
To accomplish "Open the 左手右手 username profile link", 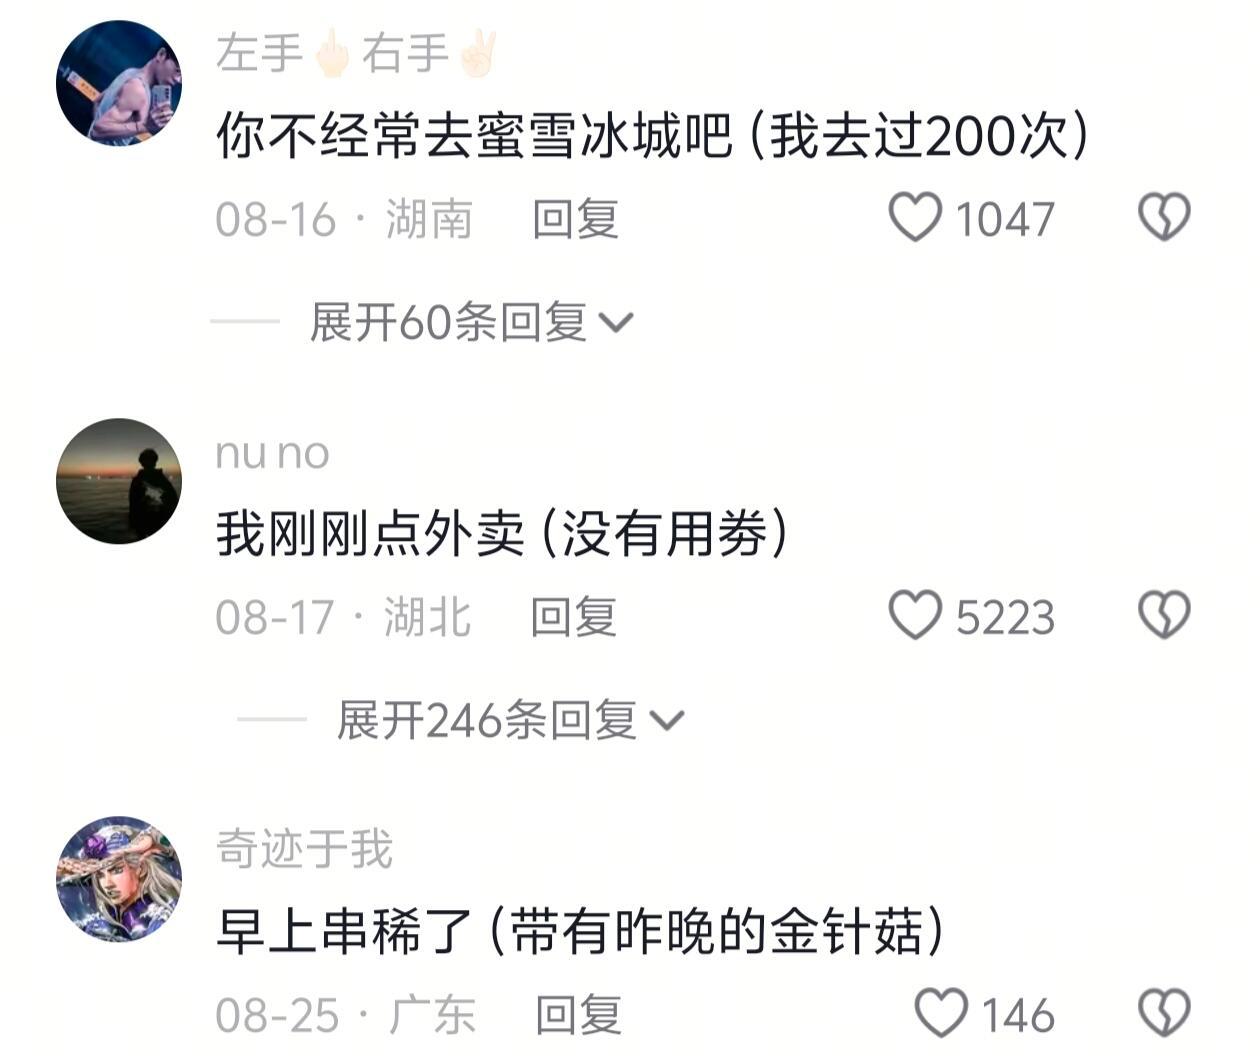I will [x=356, y=53].
